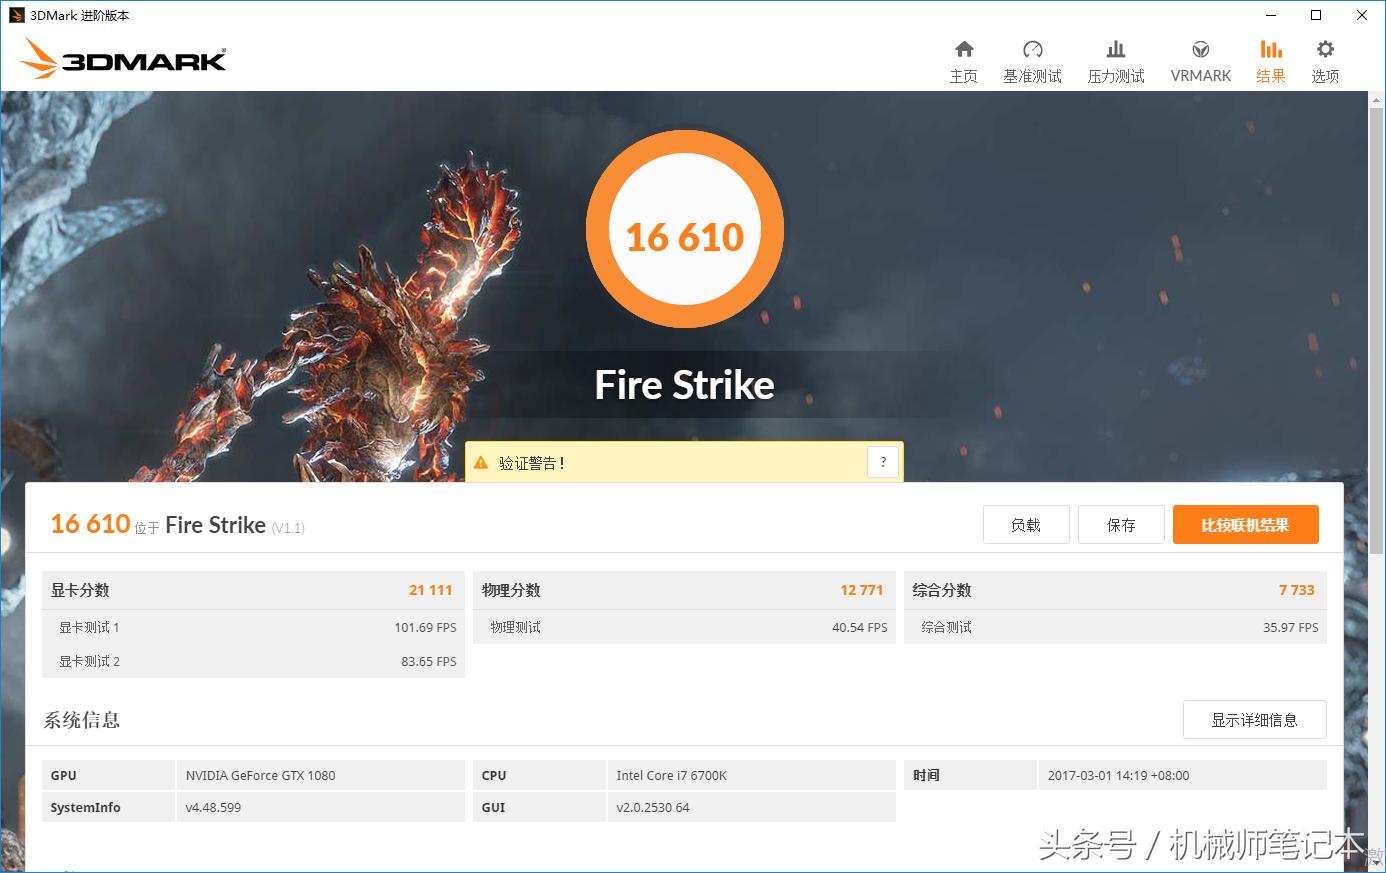Click the SystemInfo version v4.48.599 row

215,807
